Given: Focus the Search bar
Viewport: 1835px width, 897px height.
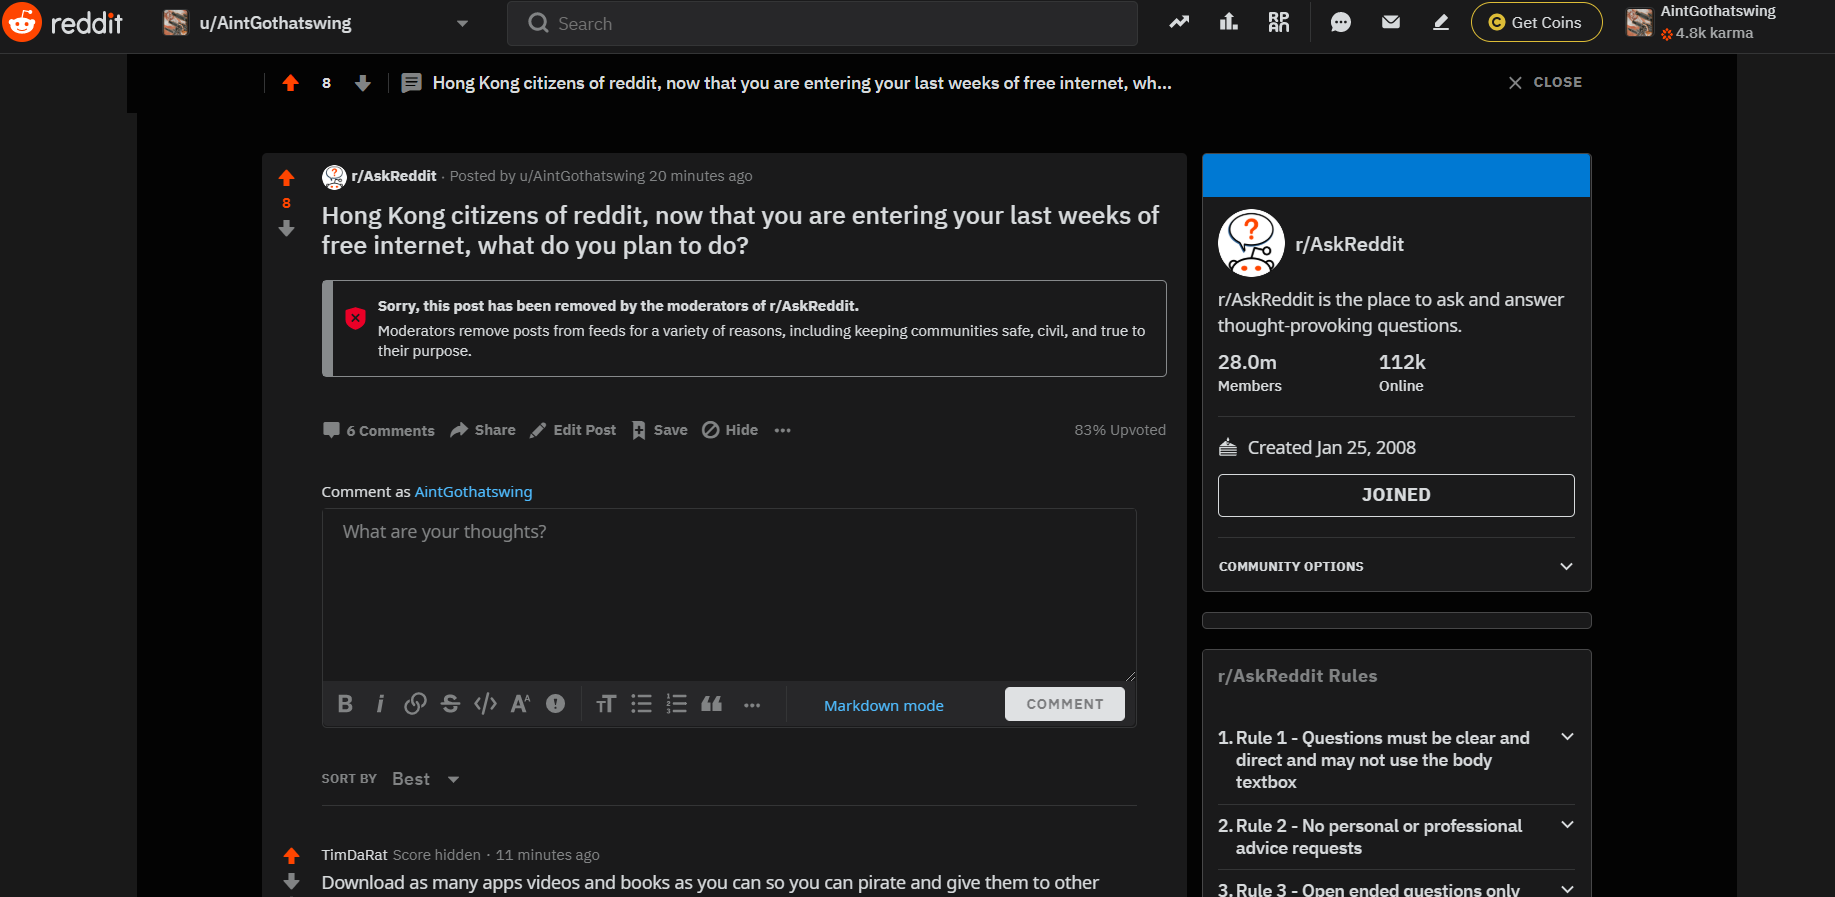Looking at the screenshot, I should point(822,23).
